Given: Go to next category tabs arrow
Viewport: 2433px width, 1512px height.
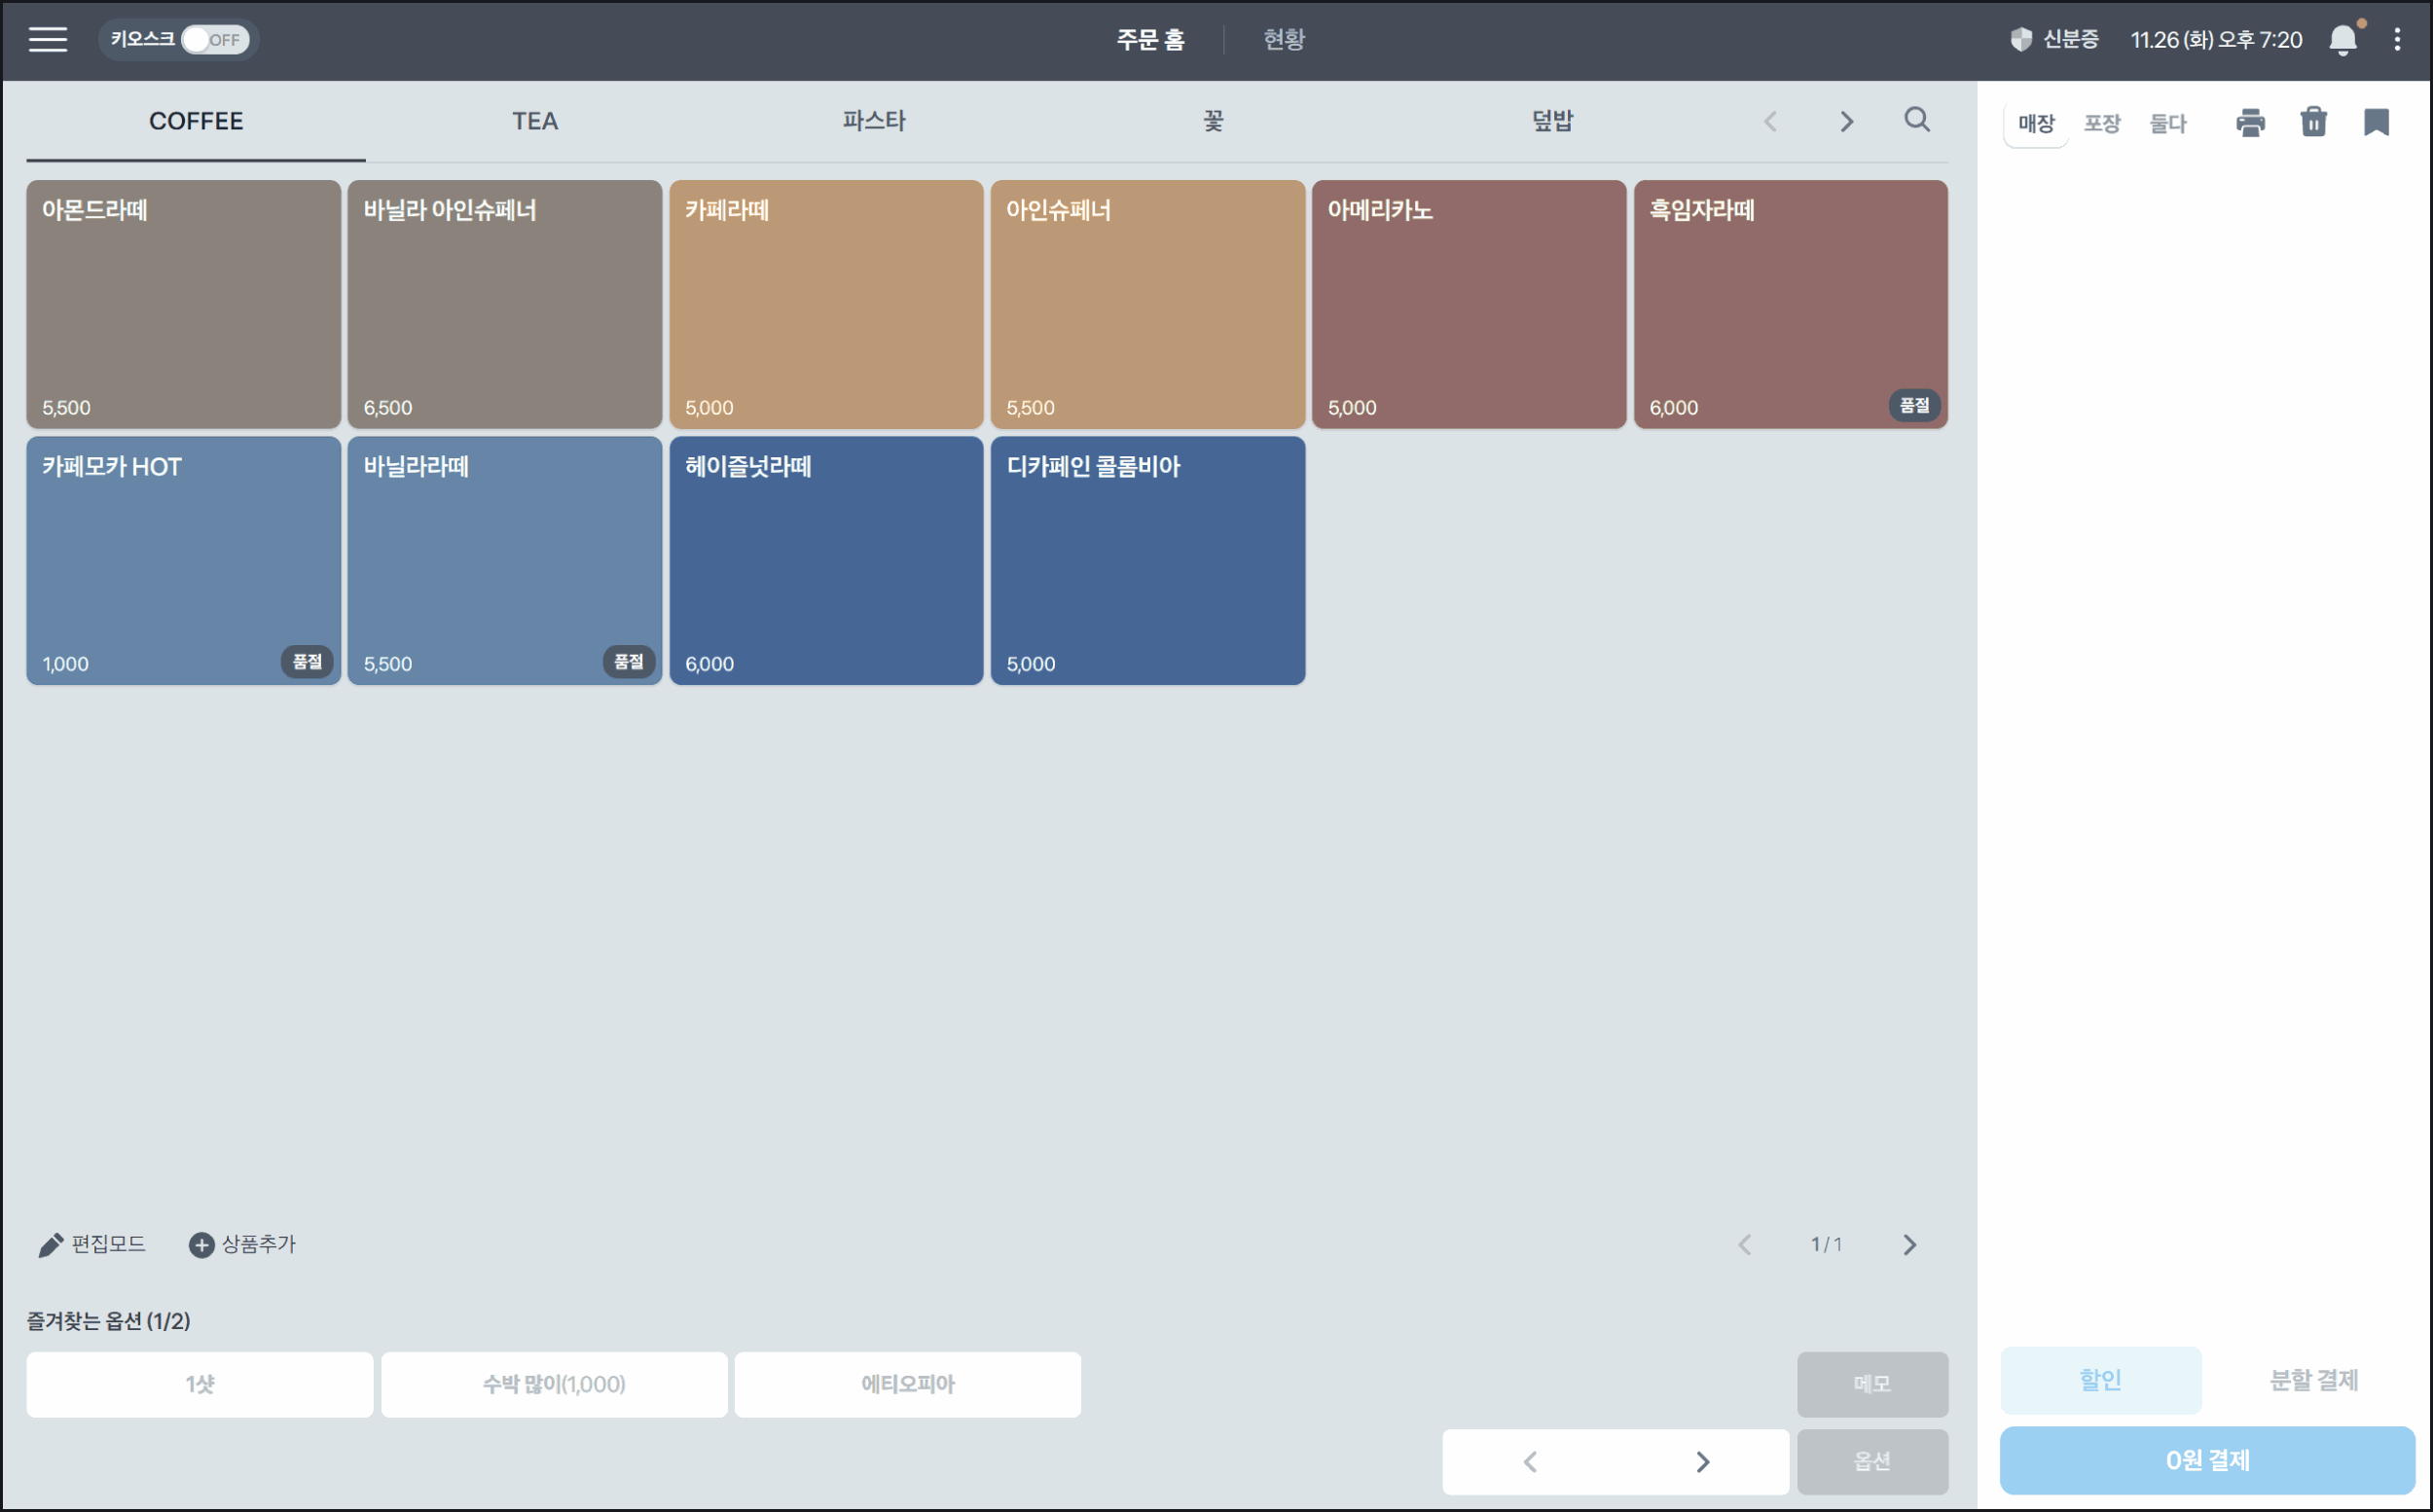Looking at the screenshot, I should click(x=1846, y=122).
